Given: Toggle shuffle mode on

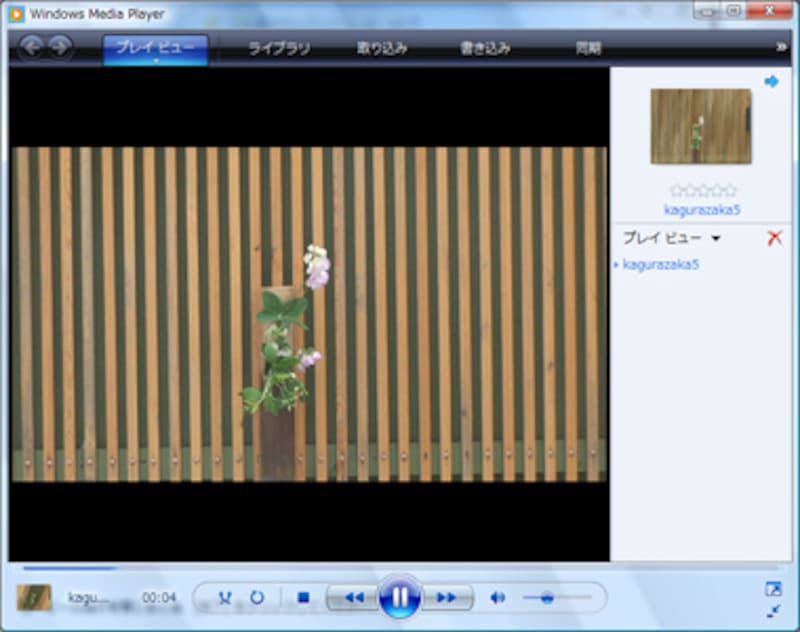Looking at the screenshot, I should pos(225,598).
